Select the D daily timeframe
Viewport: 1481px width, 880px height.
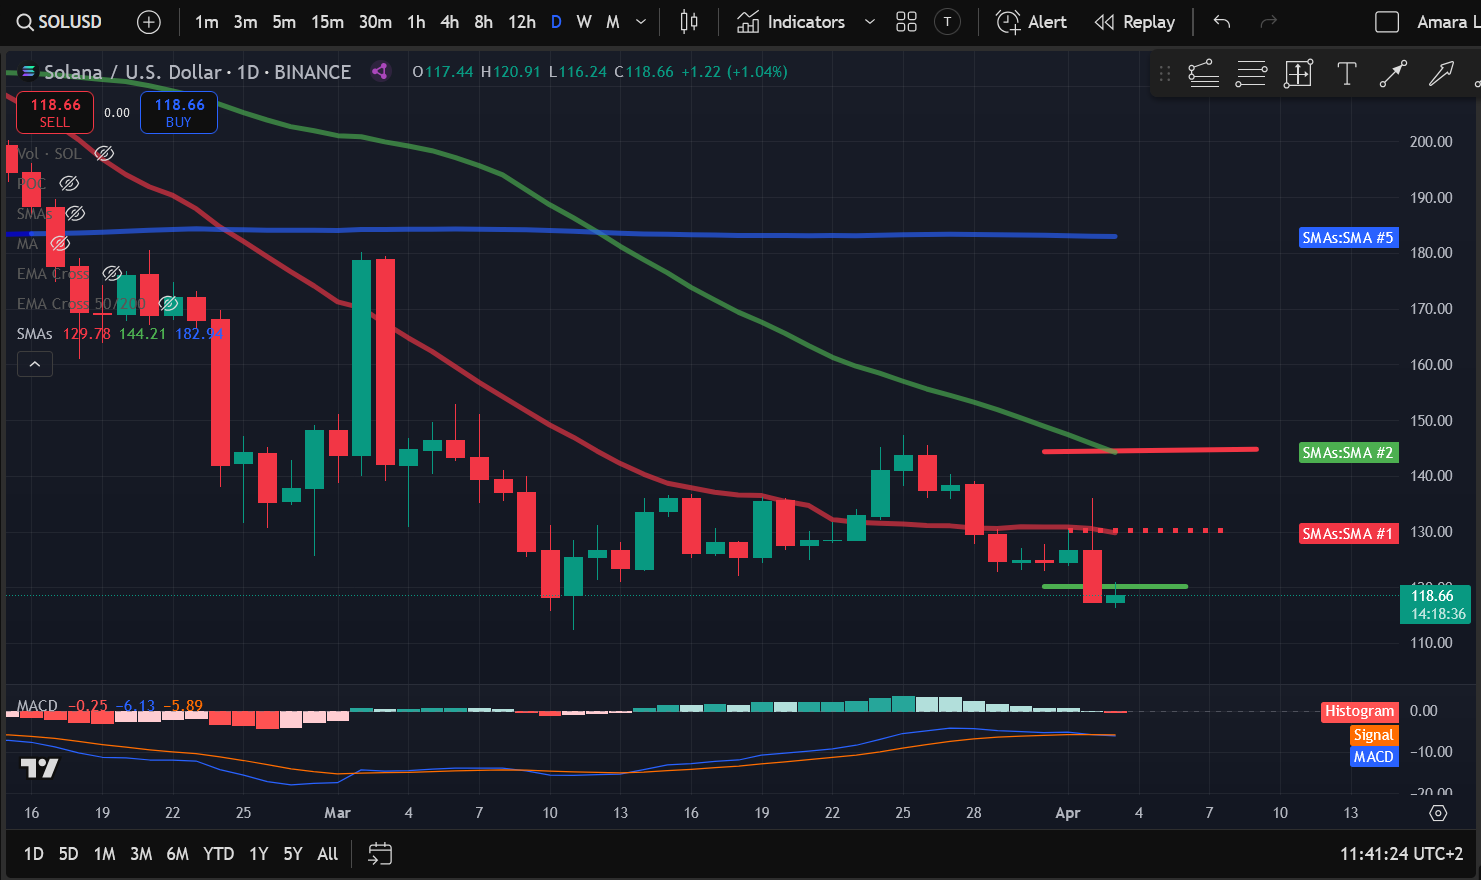[x=556, y=22]
